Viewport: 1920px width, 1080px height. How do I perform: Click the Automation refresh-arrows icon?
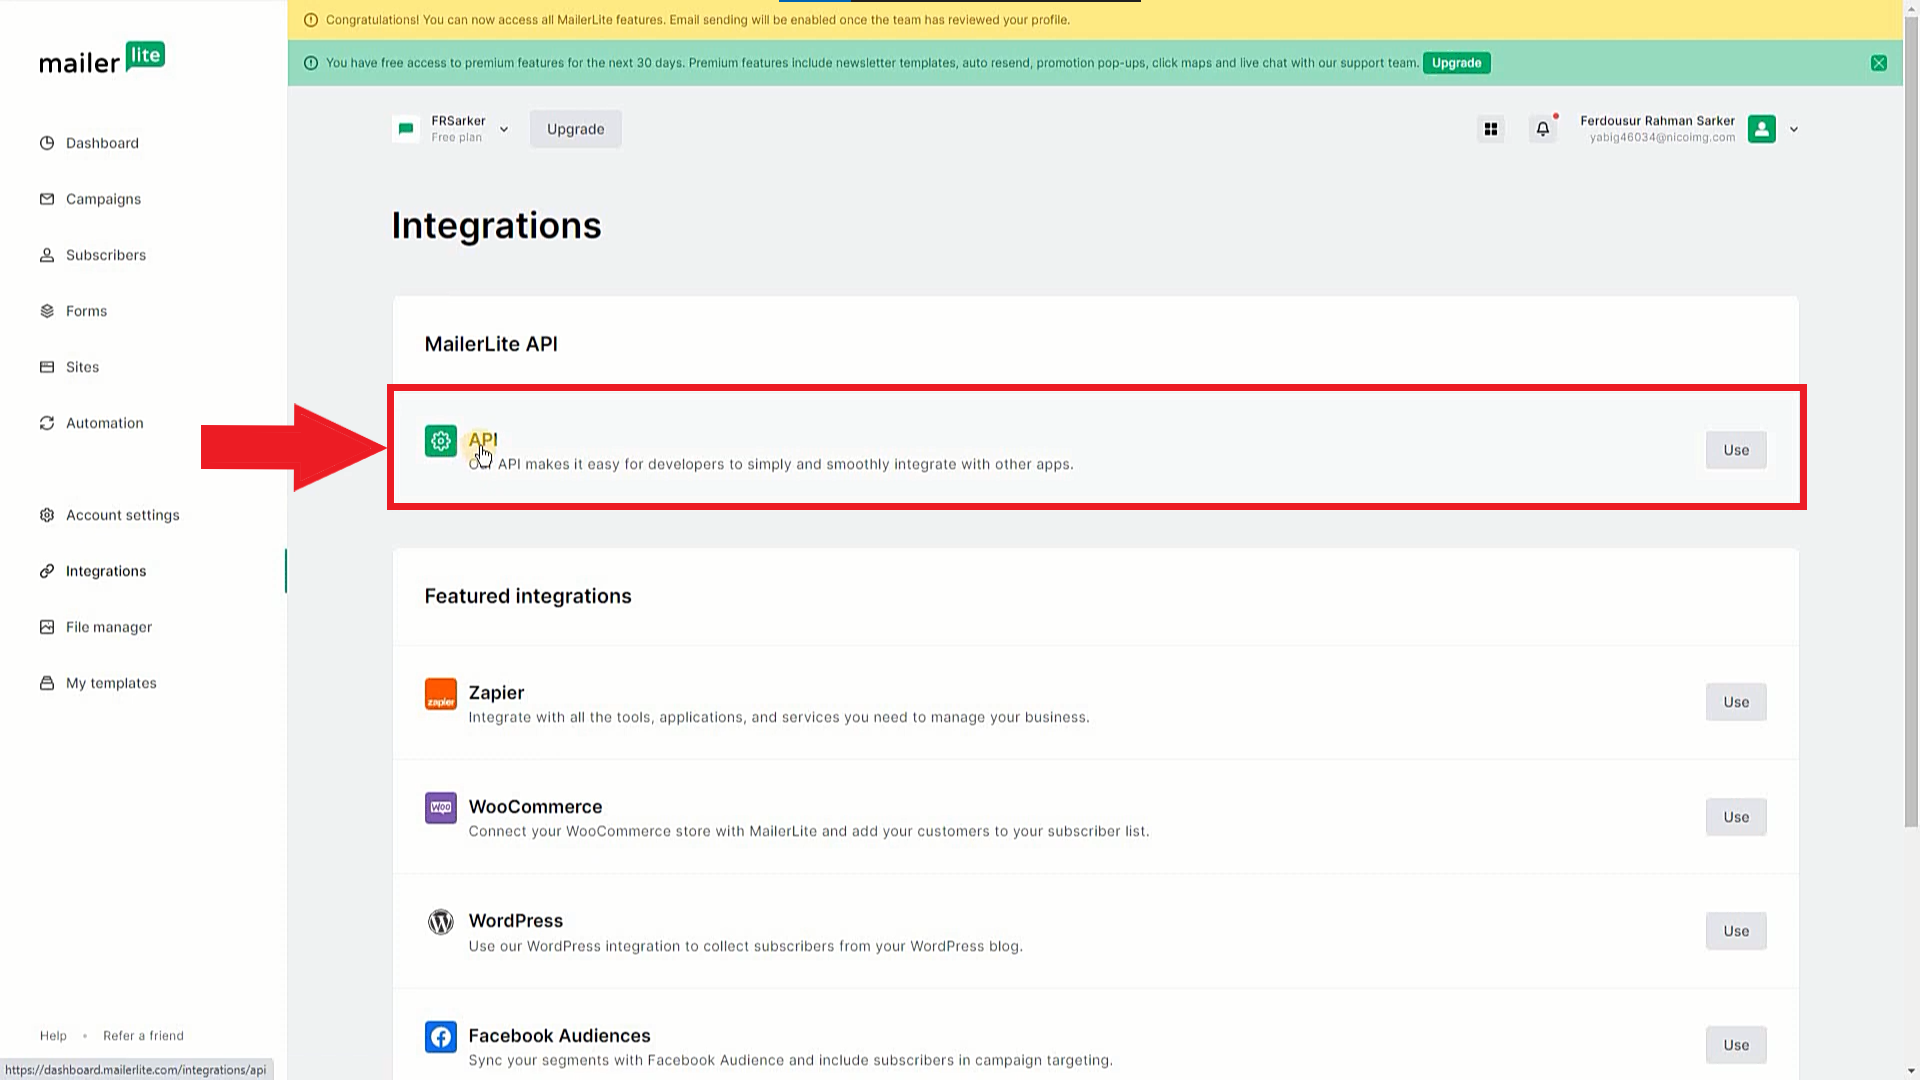pyautogui.click(x=47, y=423)
